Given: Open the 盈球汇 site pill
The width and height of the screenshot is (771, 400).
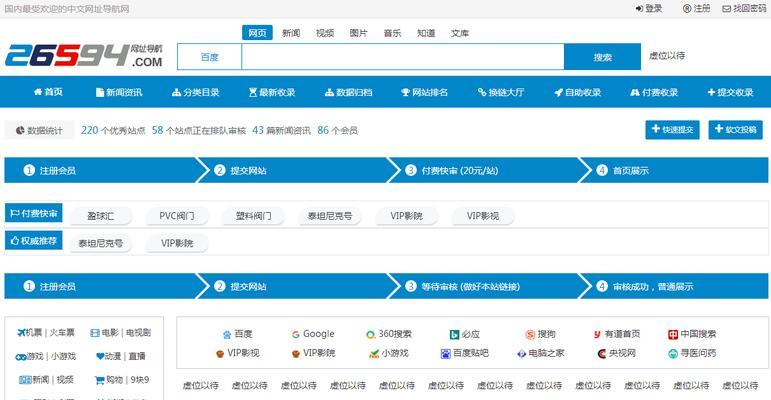Looking at the screenshot, I should point(100,216).
